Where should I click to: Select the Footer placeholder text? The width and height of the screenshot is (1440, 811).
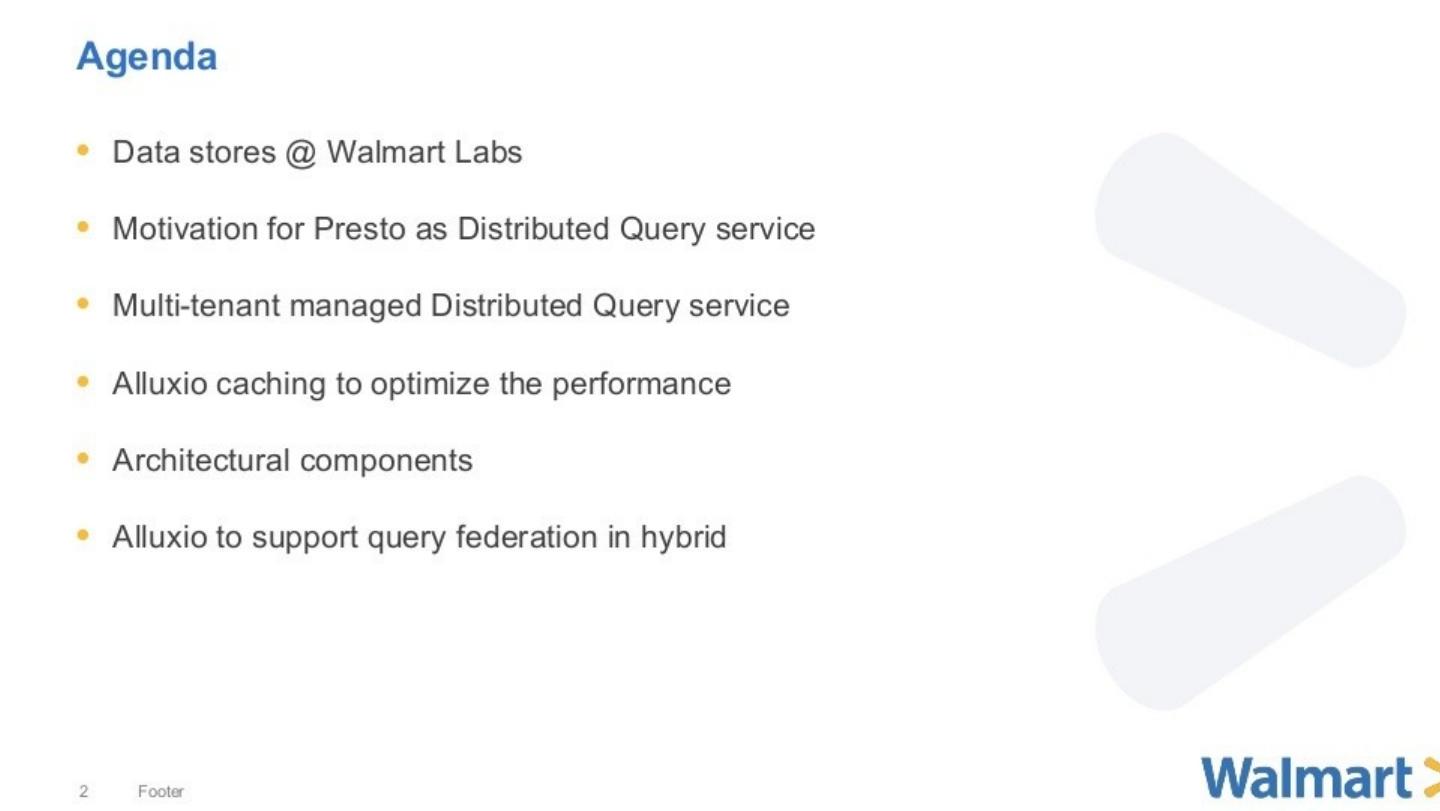(x=161, y=791)
